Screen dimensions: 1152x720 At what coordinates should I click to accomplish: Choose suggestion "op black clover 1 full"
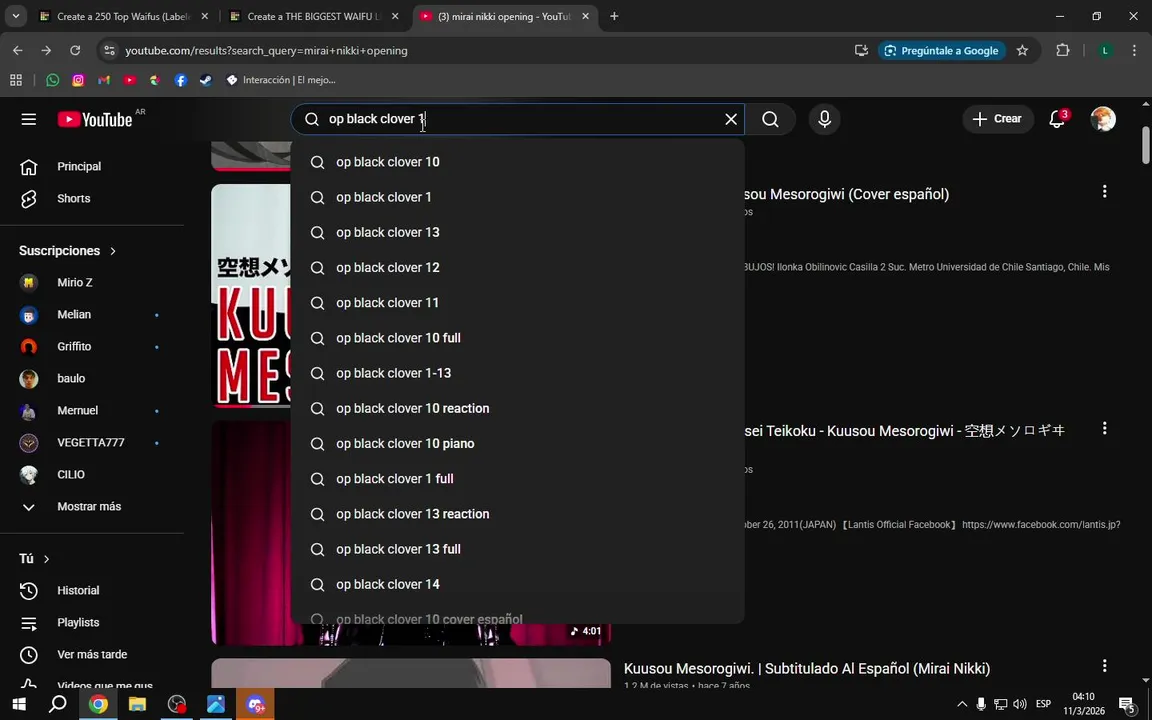(x=517, y=479)
